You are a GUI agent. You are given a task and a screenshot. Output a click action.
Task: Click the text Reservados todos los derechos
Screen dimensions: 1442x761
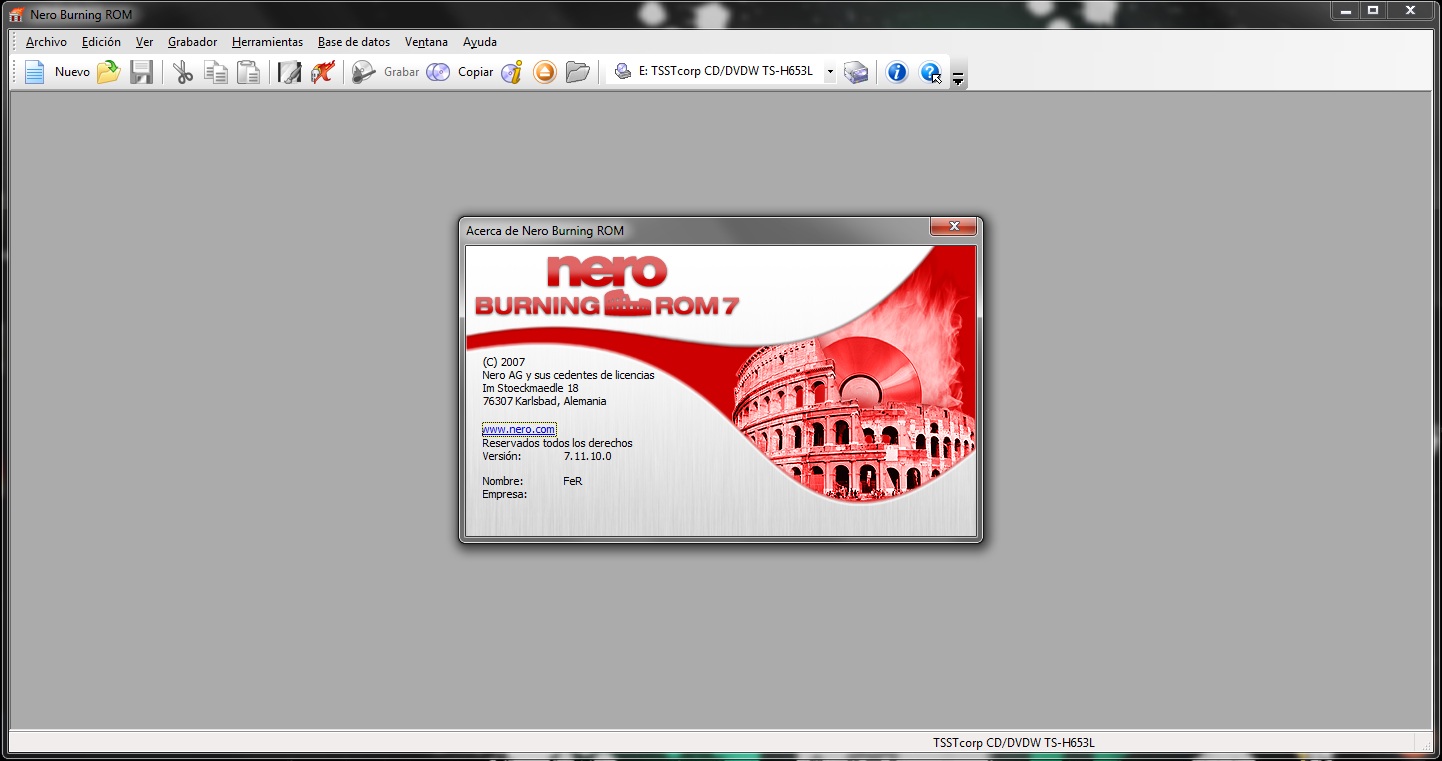click(x=557, y=443)
